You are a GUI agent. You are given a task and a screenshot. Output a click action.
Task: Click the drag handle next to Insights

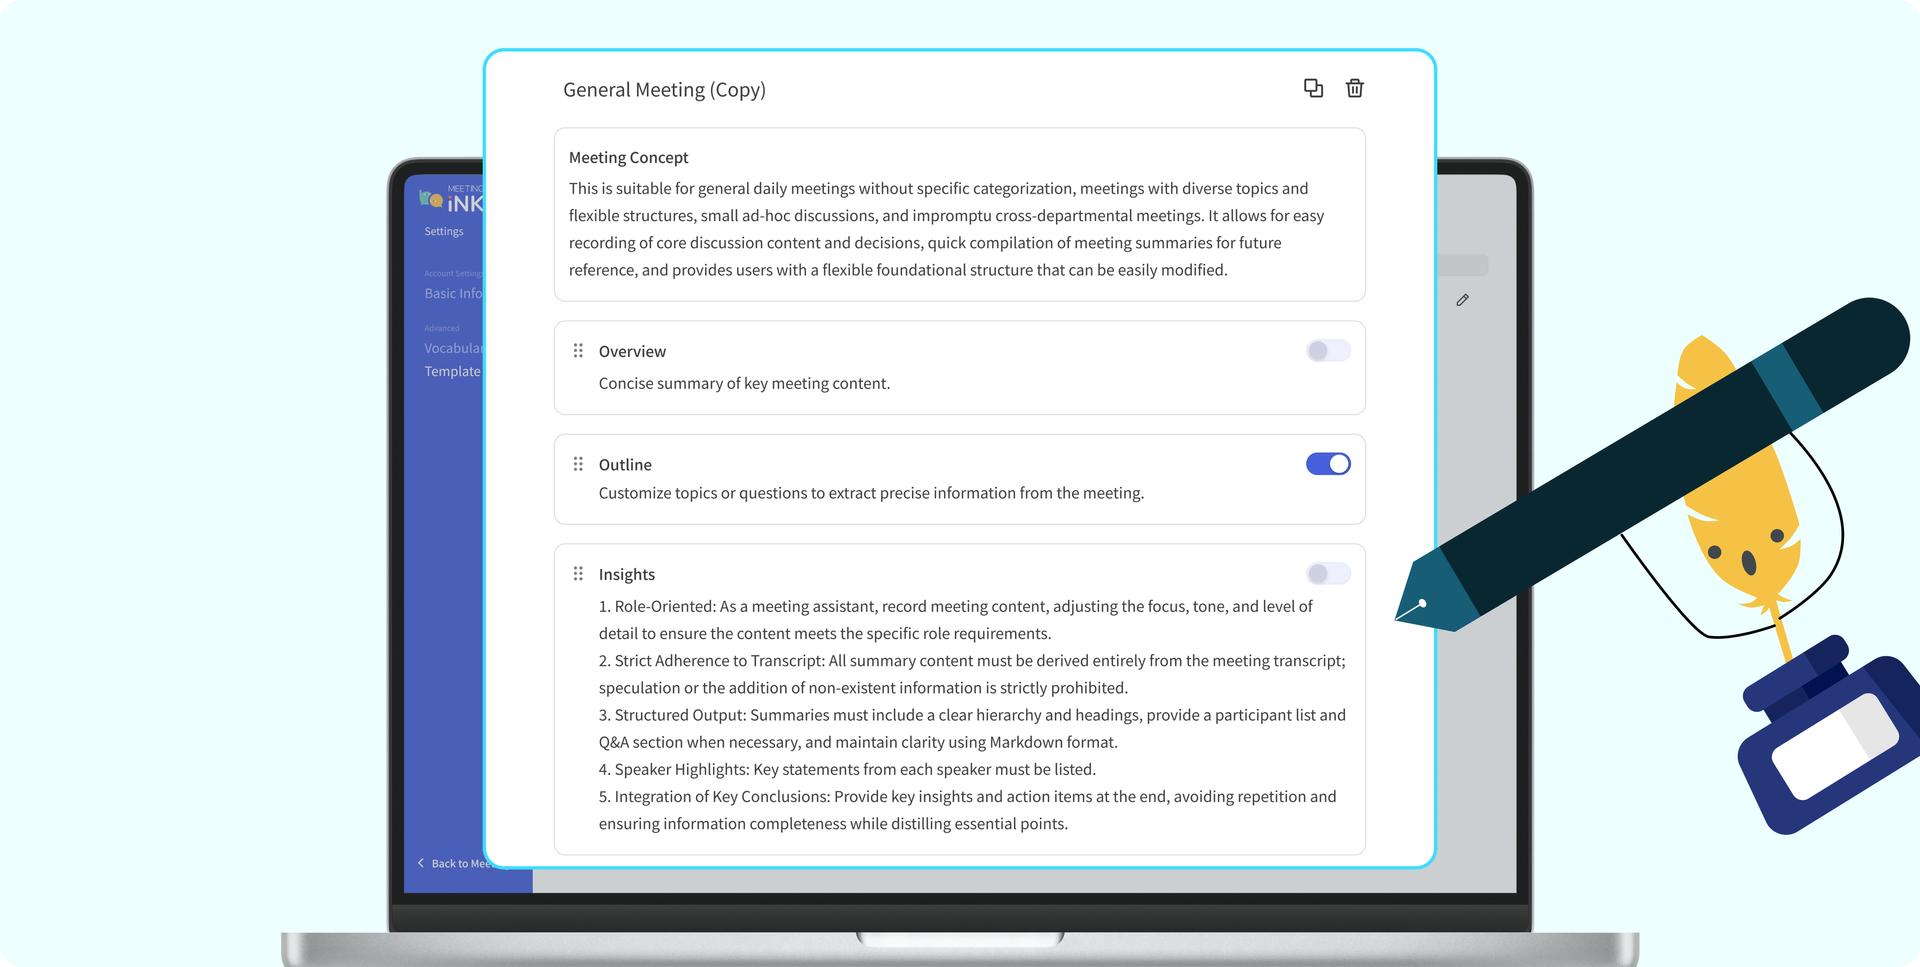[x=577, y=573]
